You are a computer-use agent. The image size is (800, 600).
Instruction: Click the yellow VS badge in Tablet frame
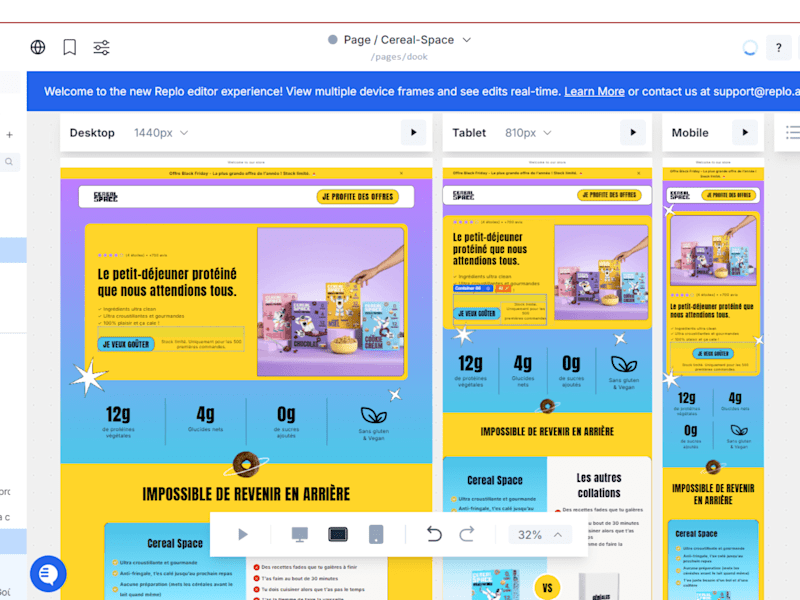pos(547,588)
